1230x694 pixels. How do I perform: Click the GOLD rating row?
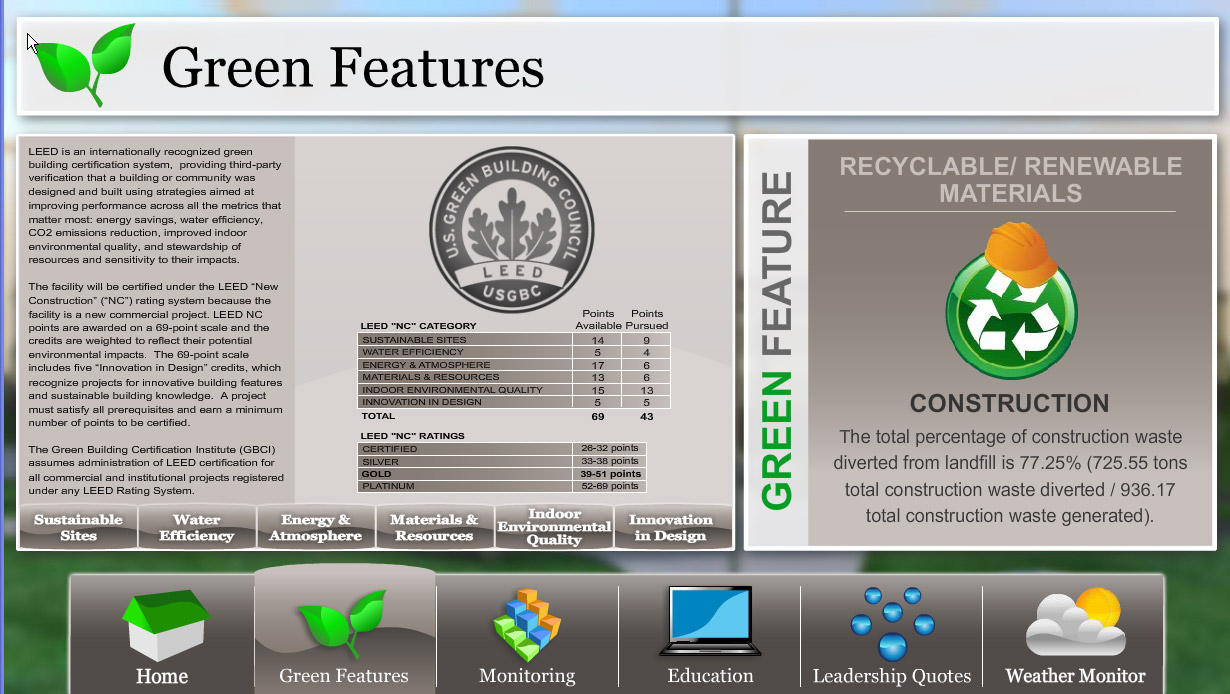(x=503, y=474)
